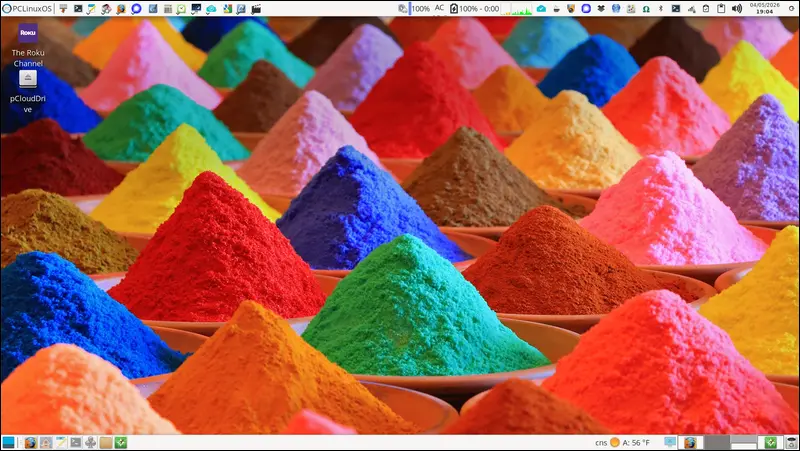Open the calculator launcher in top panel
This screenshot has height=451, width=800.
[168, 9]
